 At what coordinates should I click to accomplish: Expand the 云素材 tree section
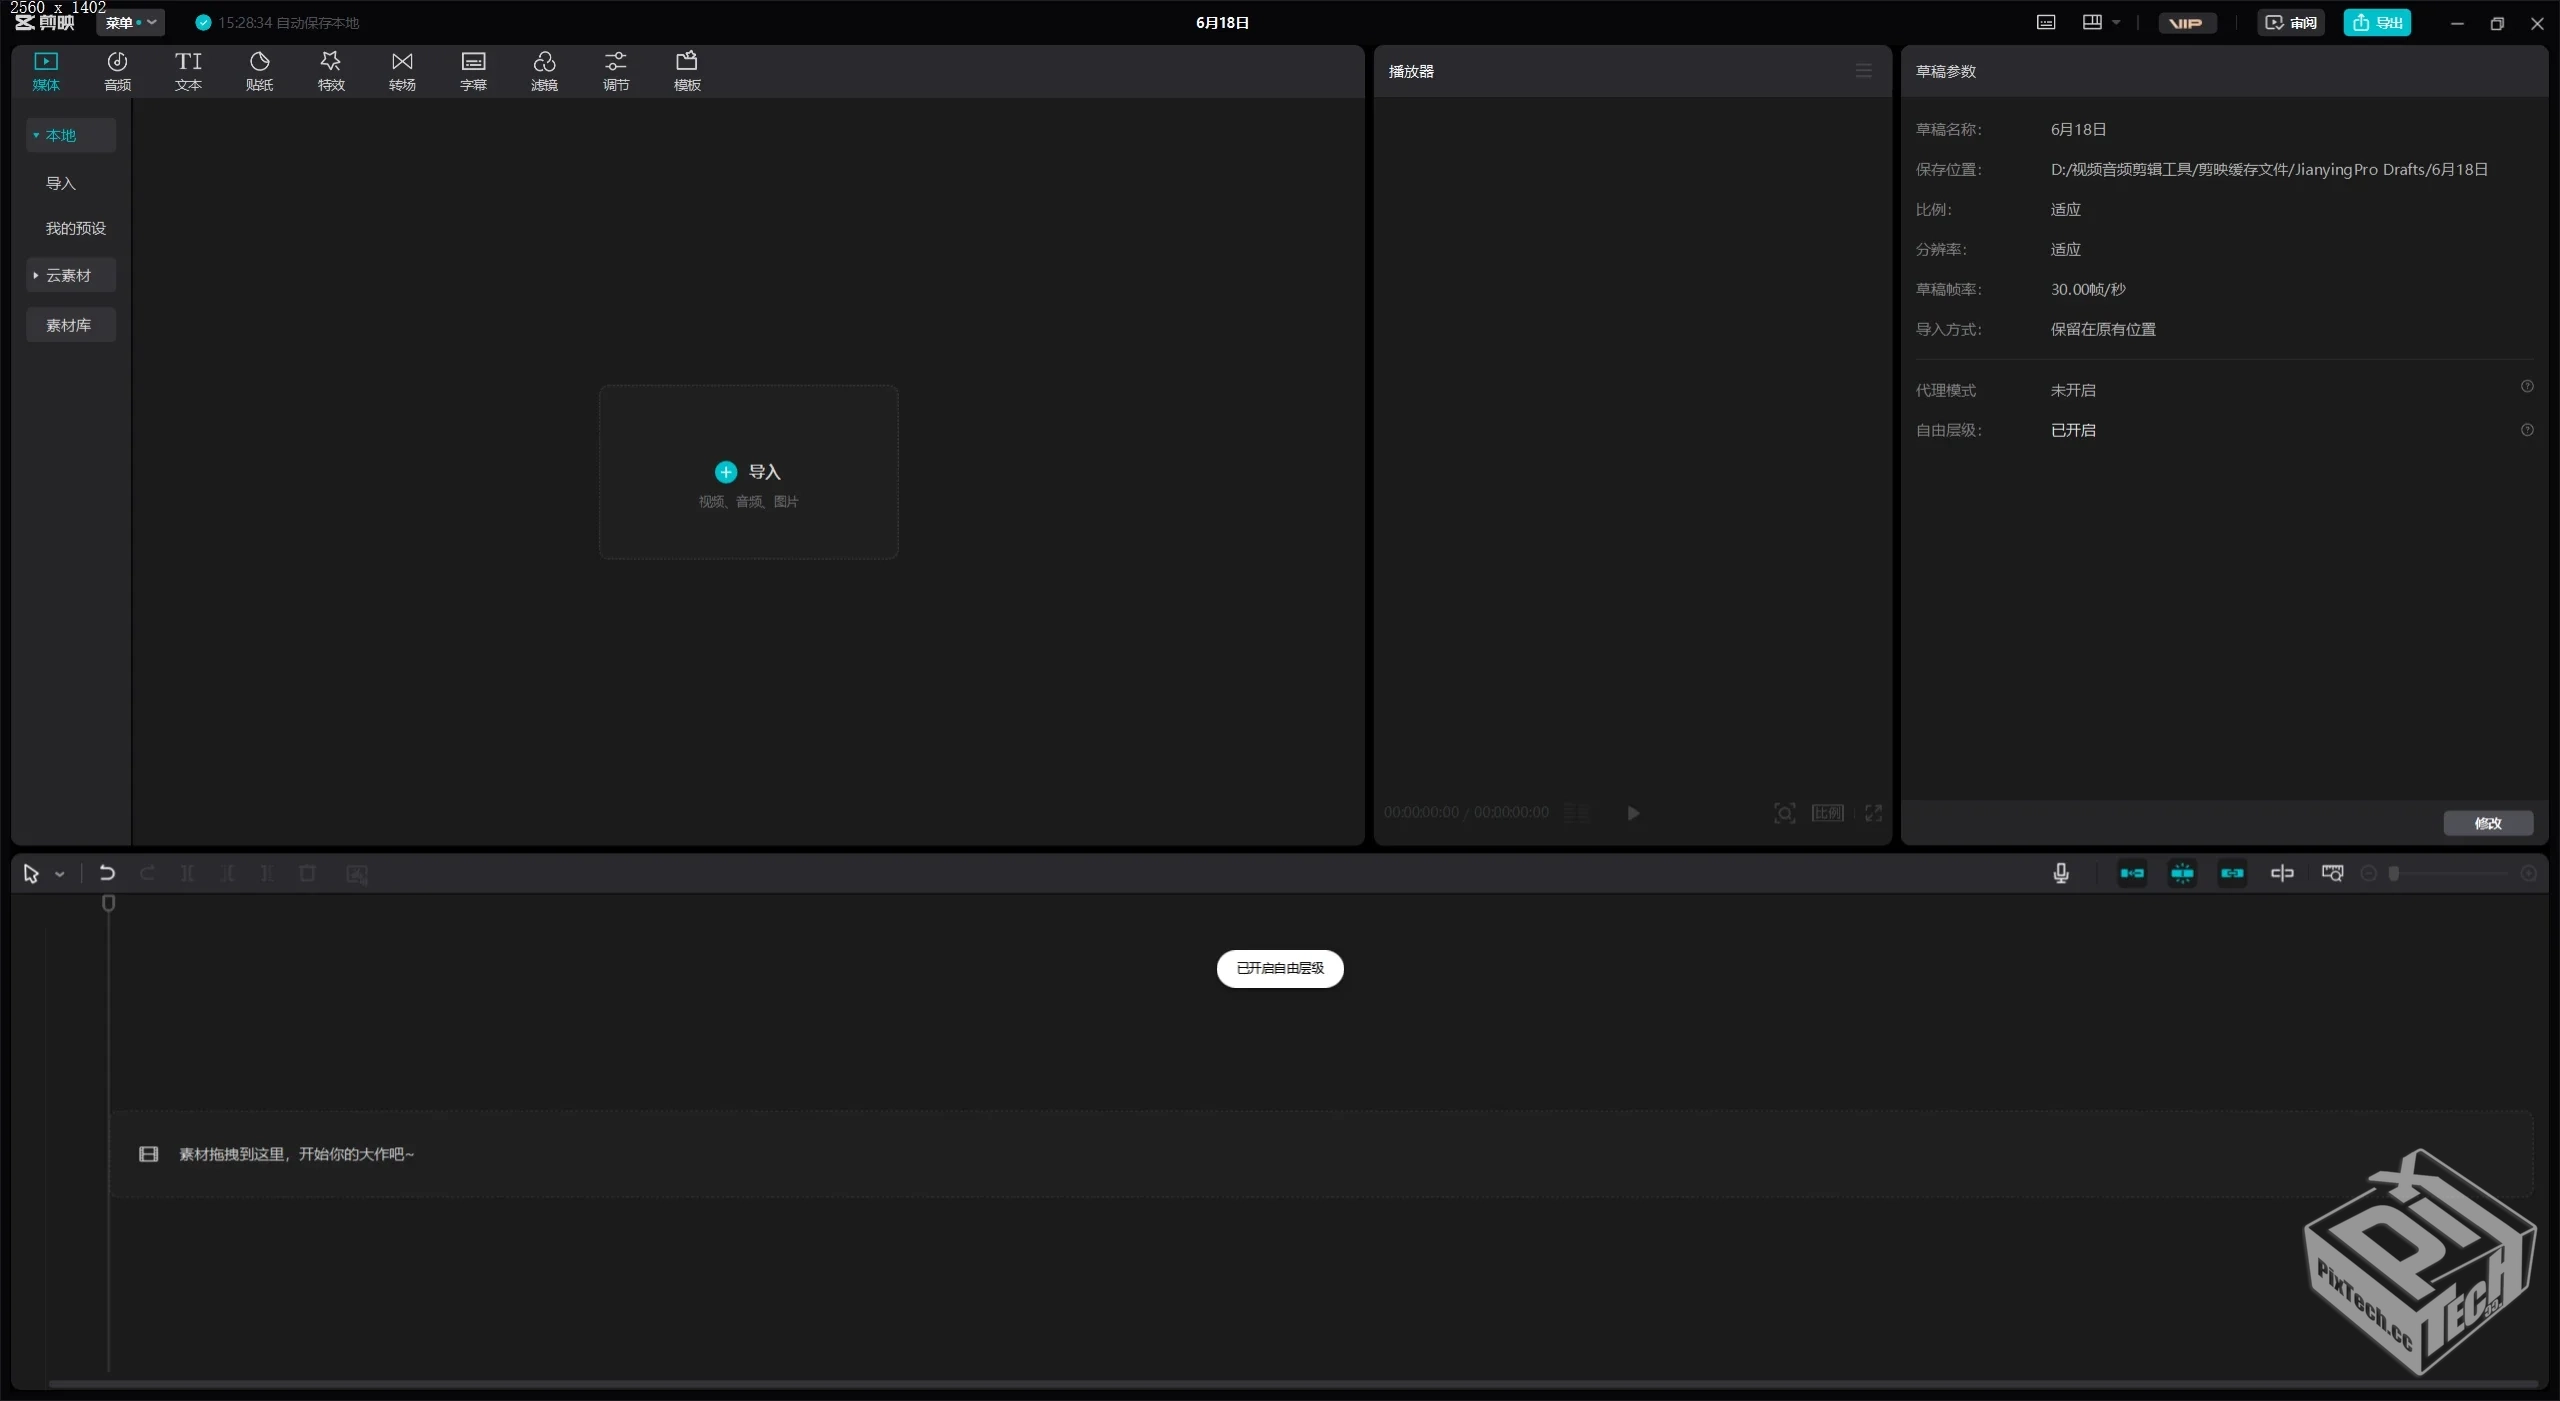68,275
